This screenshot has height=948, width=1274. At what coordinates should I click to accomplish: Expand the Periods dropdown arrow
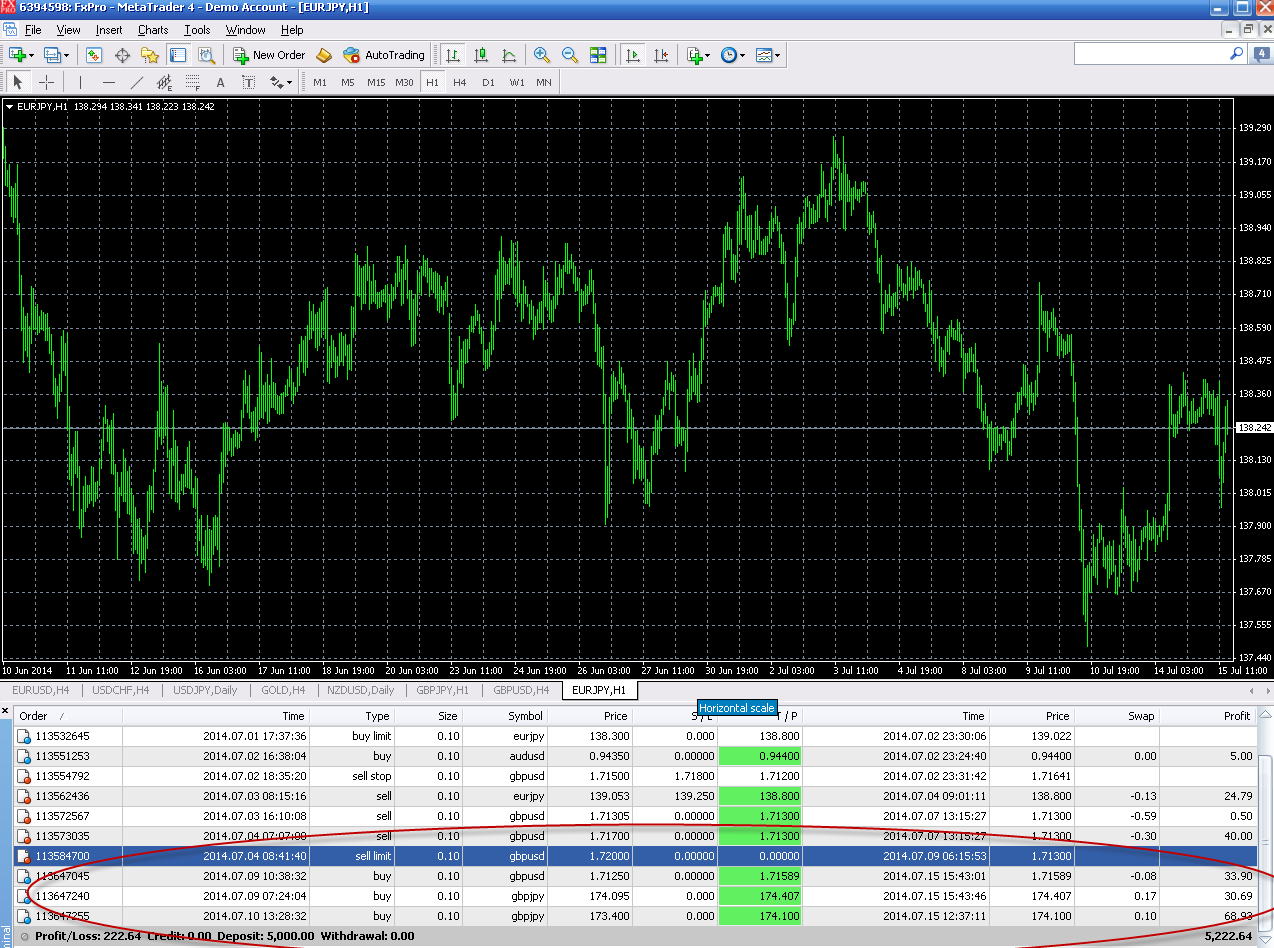(x=742, y=55)
